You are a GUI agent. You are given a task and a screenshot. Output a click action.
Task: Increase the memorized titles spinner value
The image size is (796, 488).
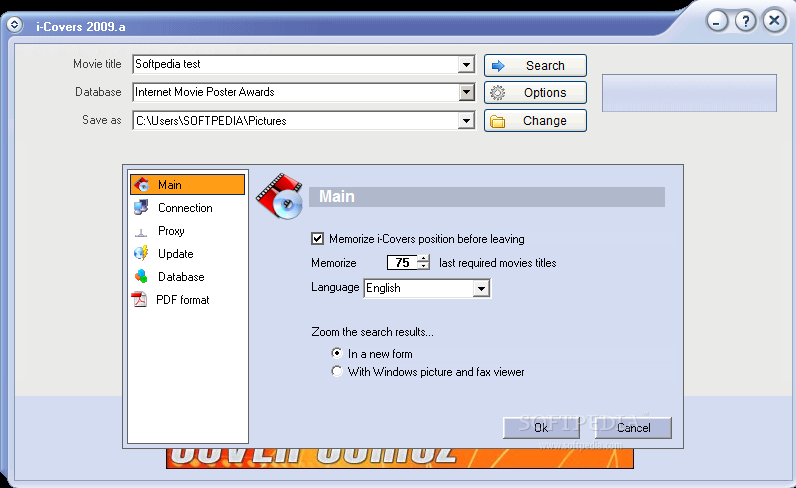[423, 258]
